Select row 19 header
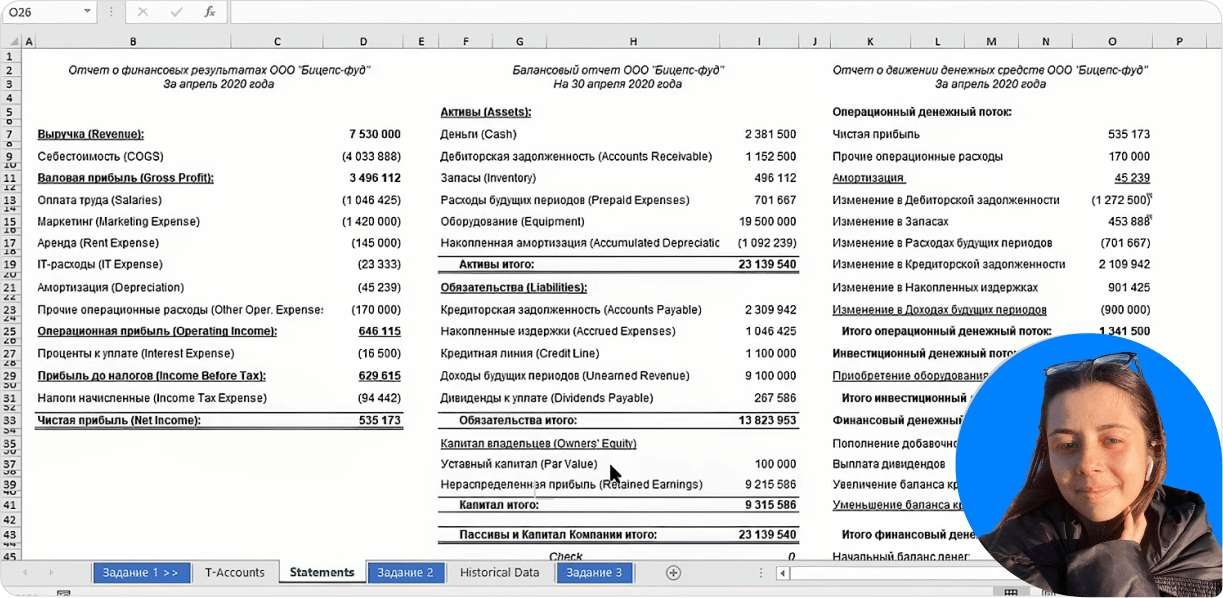1223x598 pixels. click(x=10, y=265)
